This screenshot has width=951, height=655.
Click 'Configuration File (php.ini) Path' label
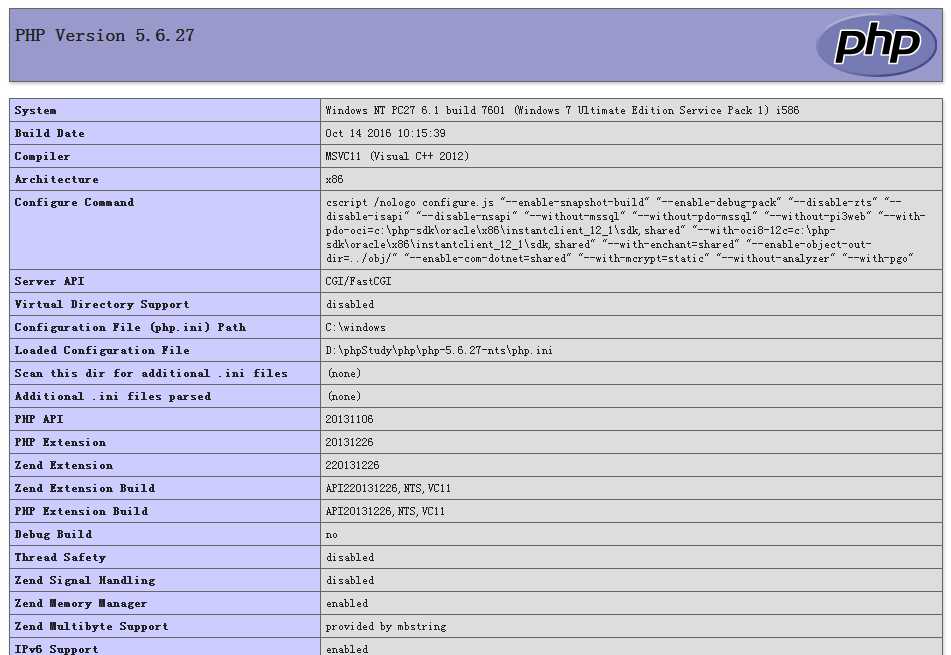point(130,328)
